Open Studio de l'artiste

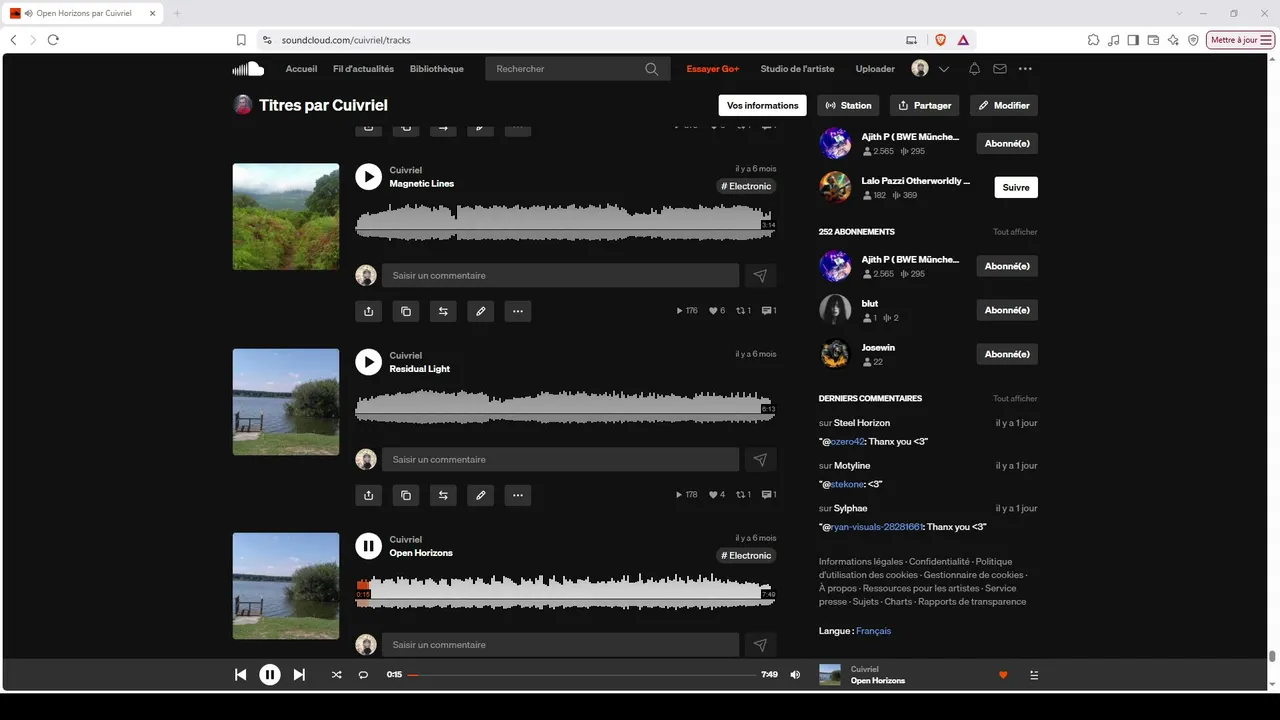pos(797,69)
